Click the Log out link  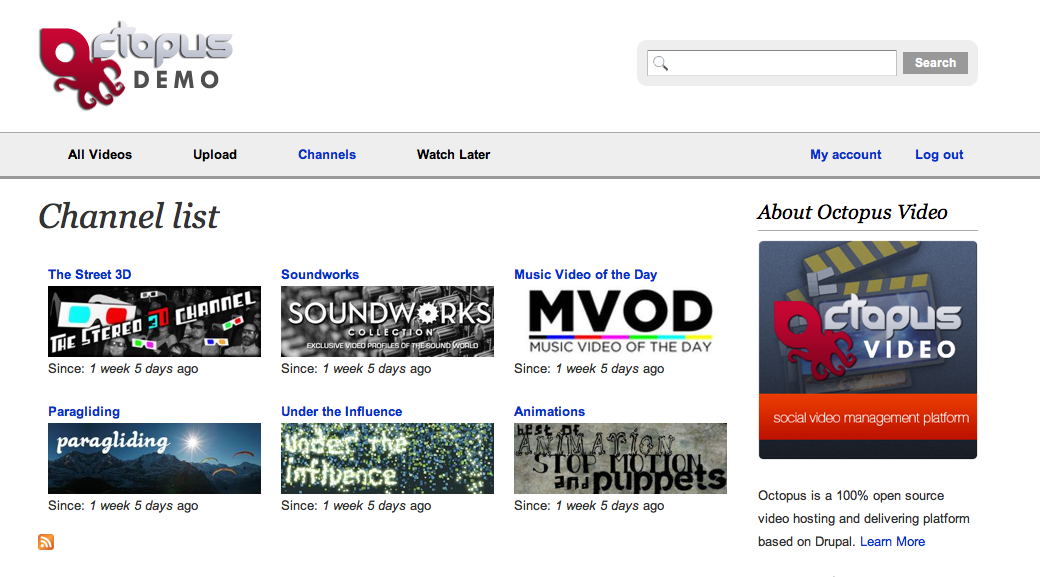pos(939,155)
